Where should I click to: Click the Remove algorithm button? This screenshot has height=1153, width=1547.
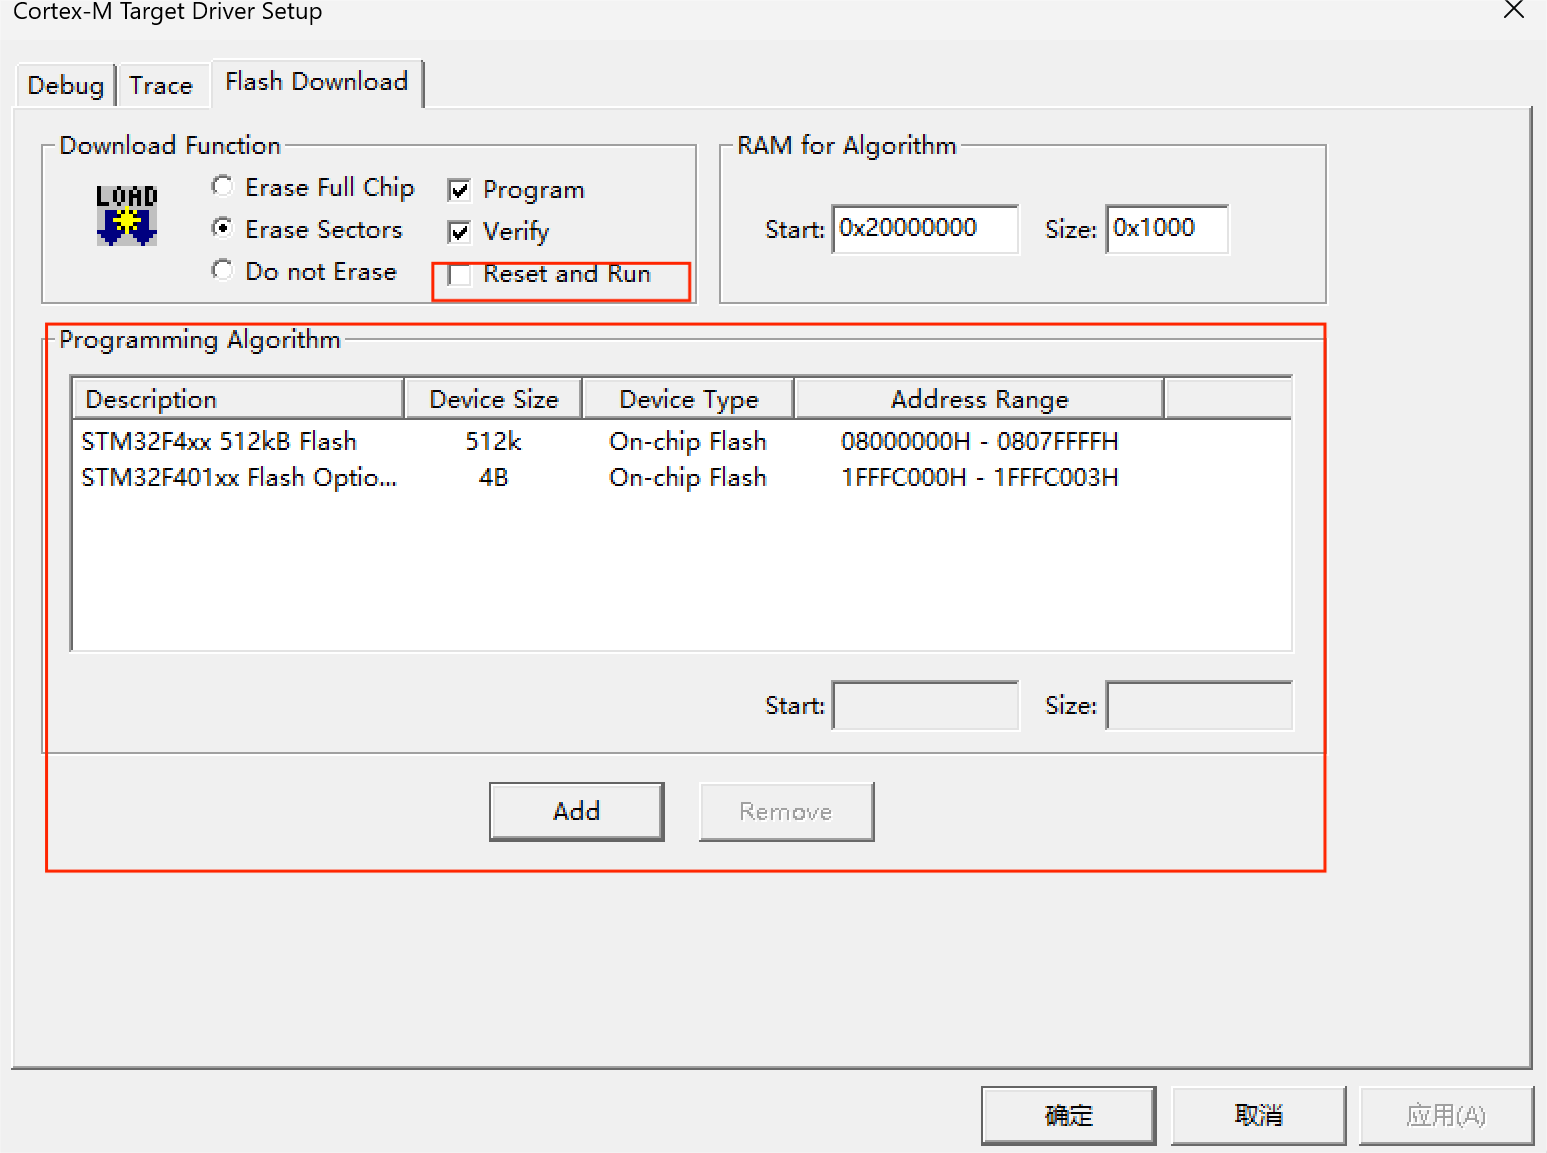786,811
